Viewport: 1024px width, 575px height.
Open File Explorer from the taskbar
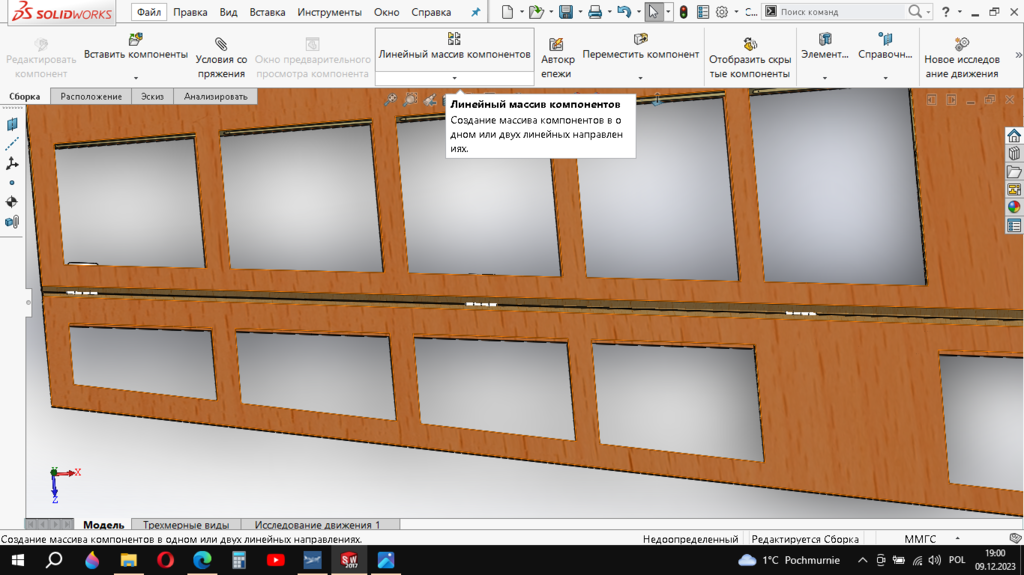pos(129,560)
